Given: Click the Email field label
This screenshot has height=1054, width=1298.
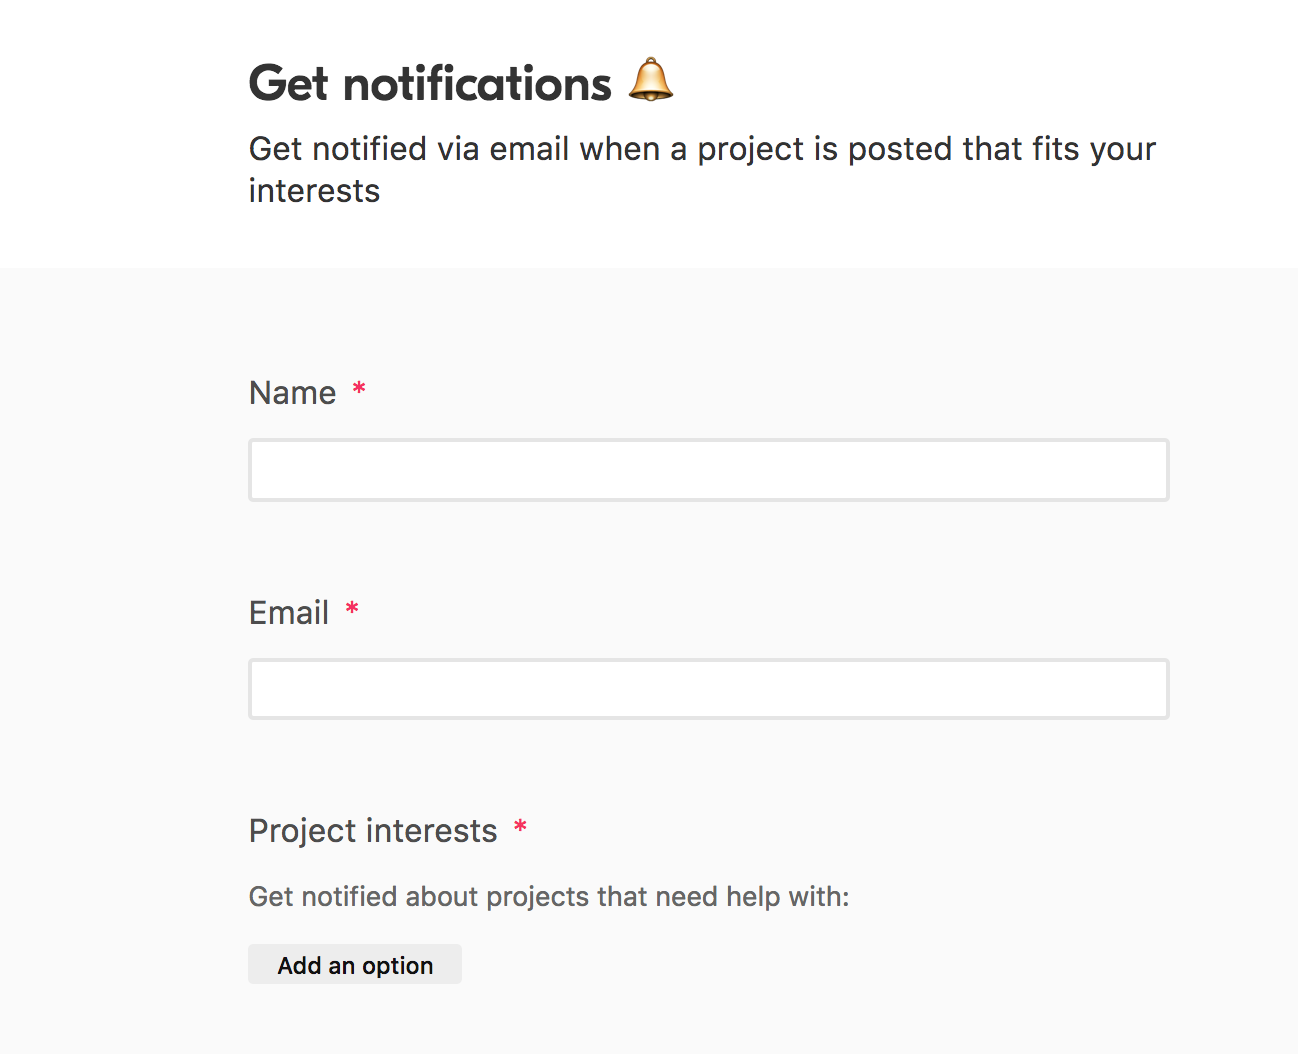Looking at the screenshot, I should (x=289, y=612).
